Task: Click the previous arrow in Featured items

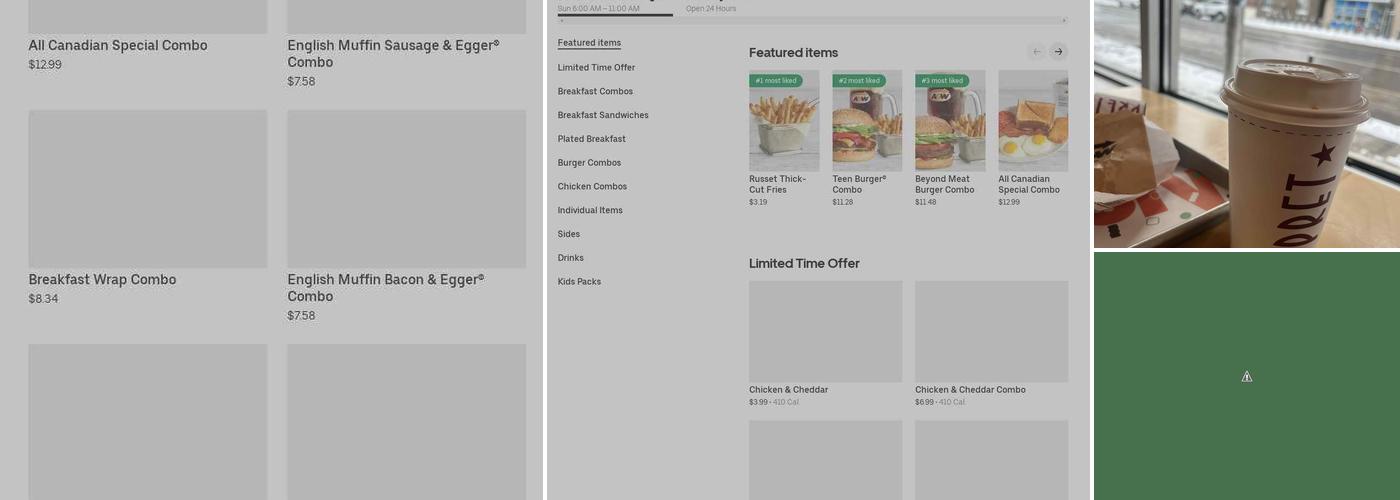Action: [x=1036, y=52]
